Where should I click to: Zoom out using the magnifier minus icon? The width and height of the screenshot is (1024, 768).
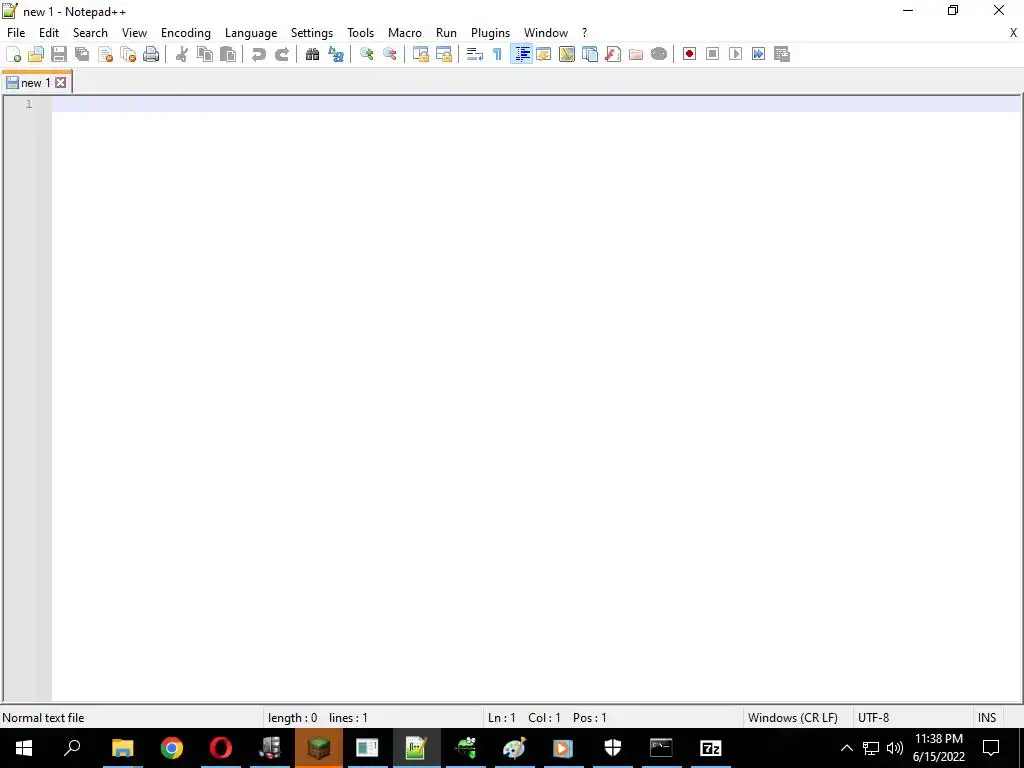[390, 54]
